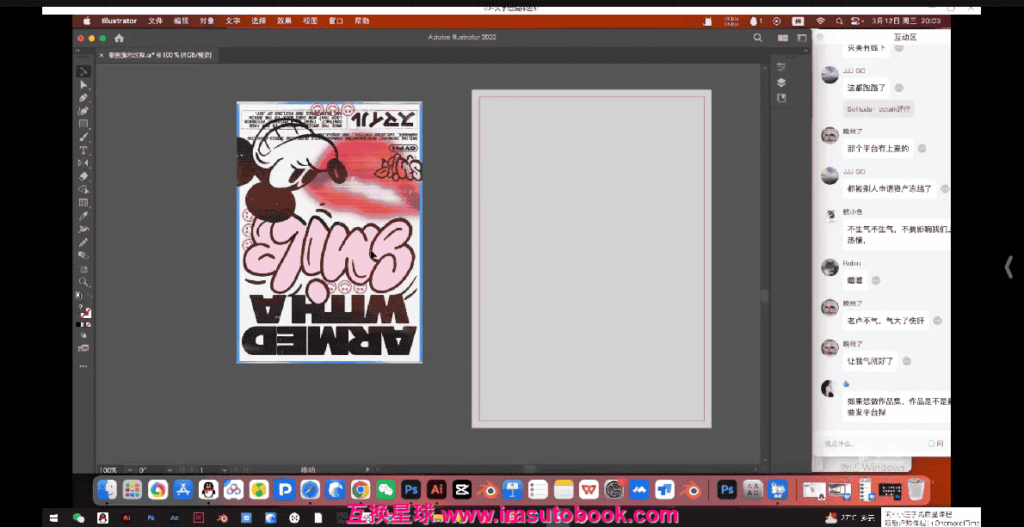Open the 文字 menu
The image size is (1024, 527).
[232, 21]
